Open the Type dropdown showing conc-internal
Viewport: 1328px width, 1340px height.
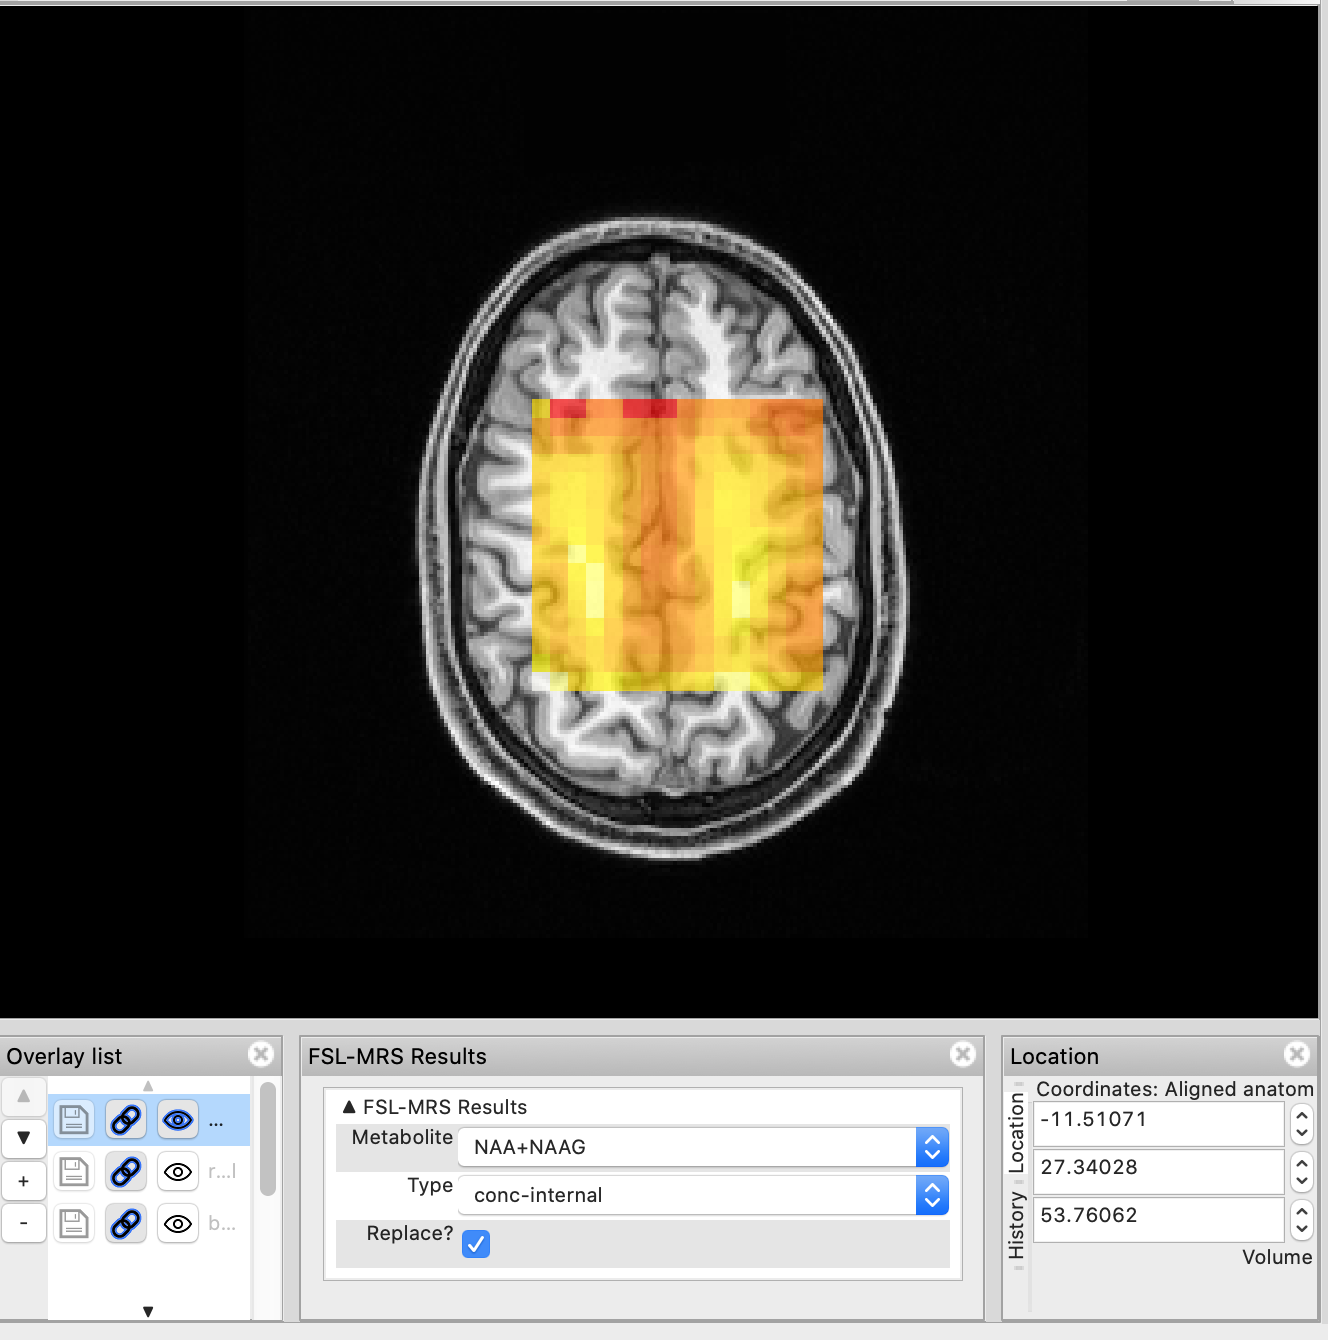(x=702, y=1195)
